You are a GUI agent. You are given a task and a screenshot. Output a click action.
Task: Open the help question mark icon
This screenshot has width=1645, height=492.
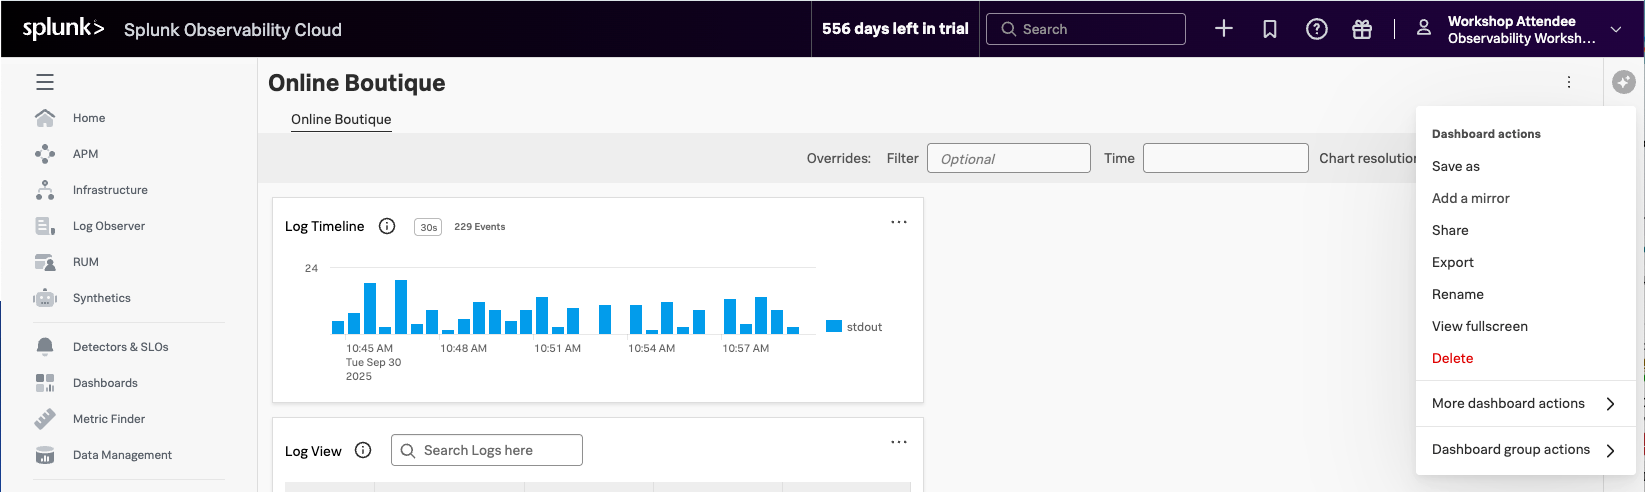click(x=1316, y=29)
